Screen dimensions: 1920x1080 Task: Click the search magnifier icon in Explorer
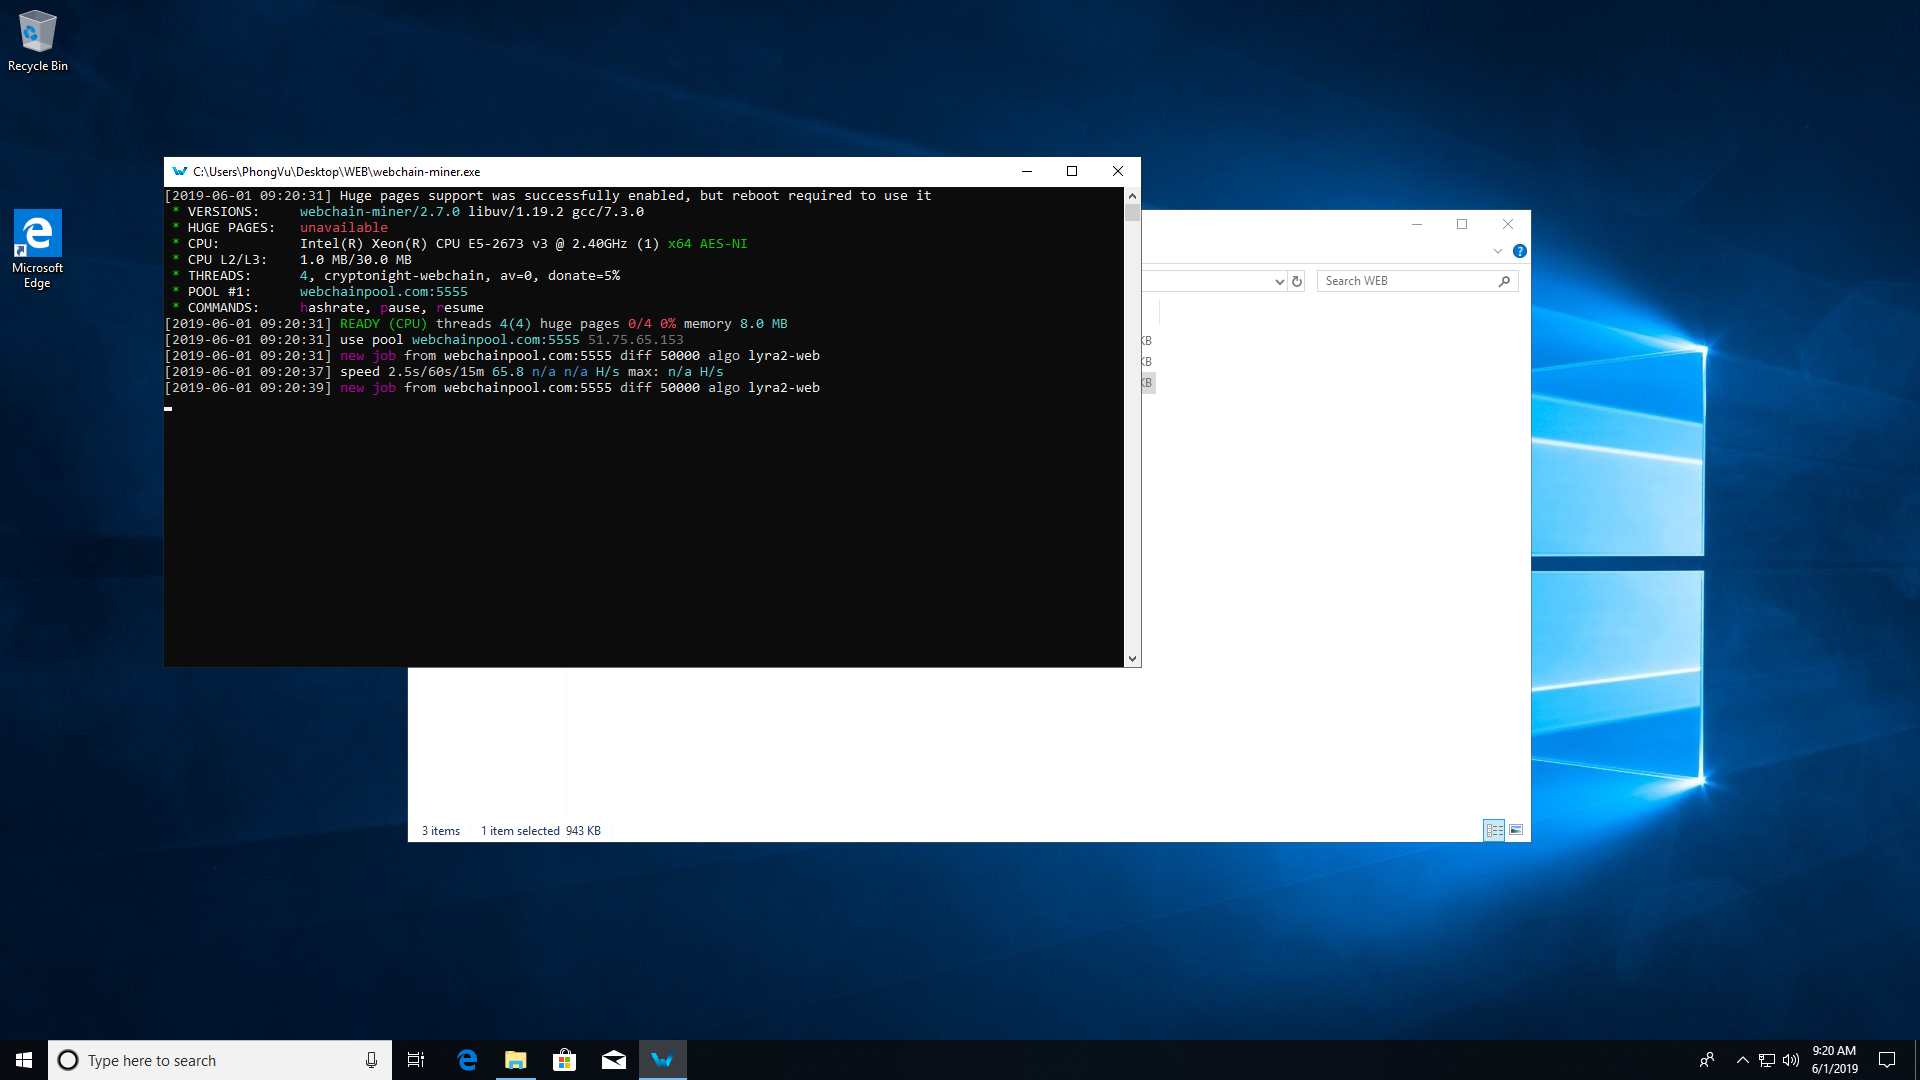click(1504, 281)
